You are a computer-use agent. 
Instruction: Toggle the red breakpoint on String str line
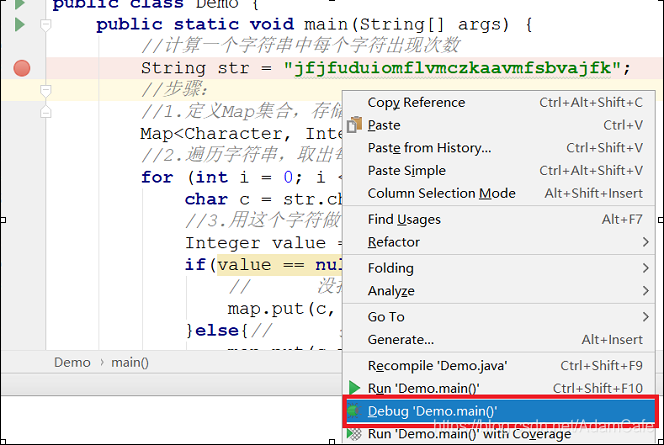click(22, 68)
